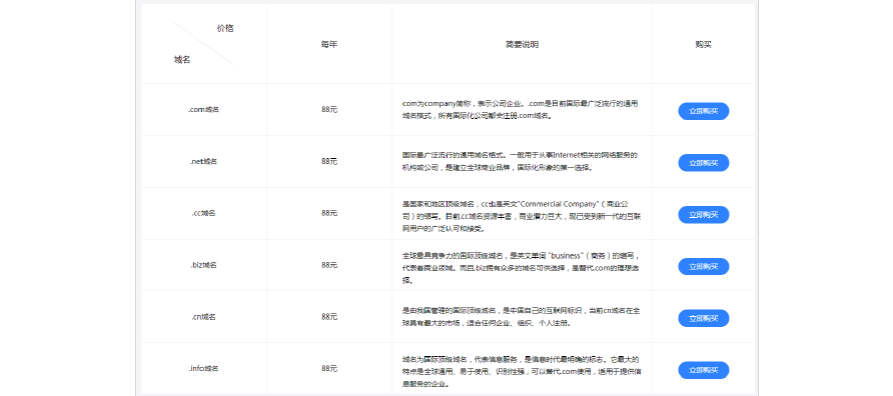Buy the .cn domain now
This screenshot has height=396, width=893.
click(703, 319)
